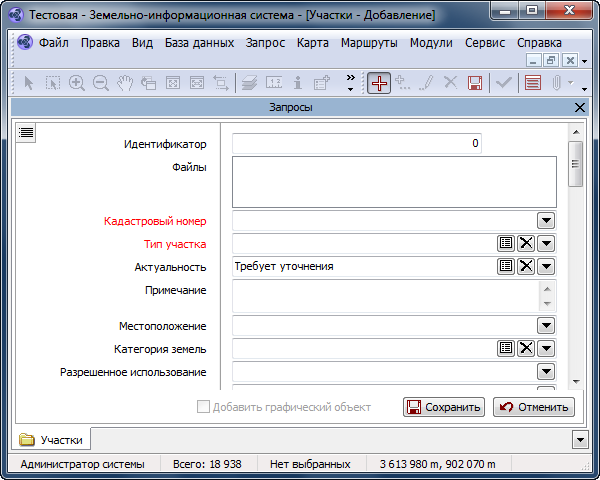The image size is (600, 480).
Task: Expand the Кадастровый номер dropdown
Action: coord(546,220)
